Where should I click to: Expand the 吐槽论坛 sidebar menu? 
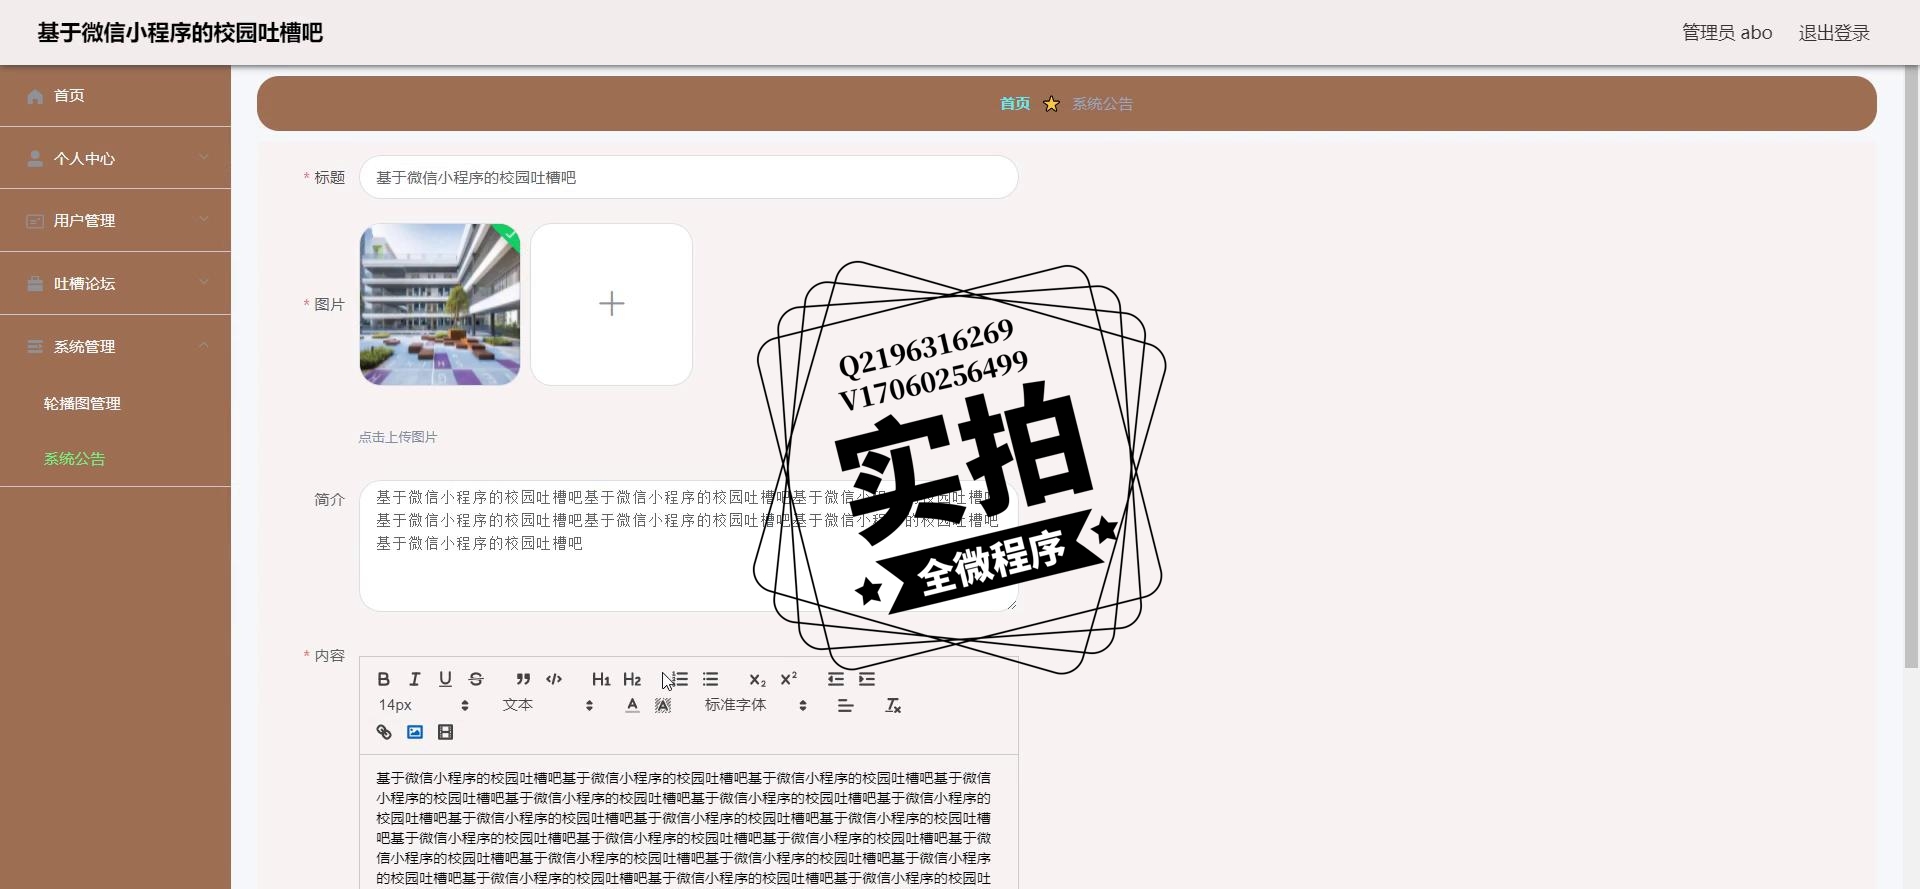(x=115, y=283)
